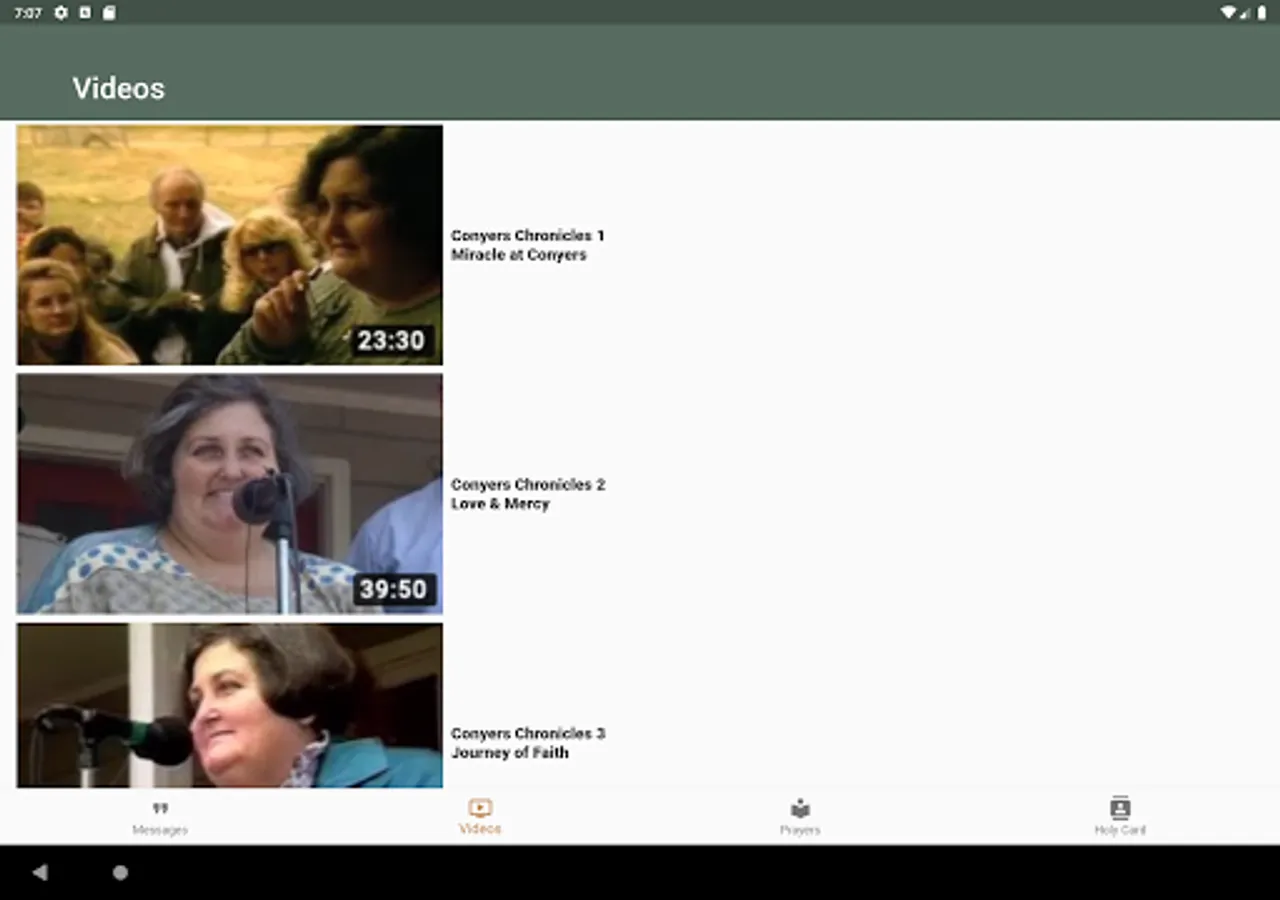The width and height of the screenshot is (1280, 900).
Task: Switch to the Messages tab label
Action: tap(160, 830)
